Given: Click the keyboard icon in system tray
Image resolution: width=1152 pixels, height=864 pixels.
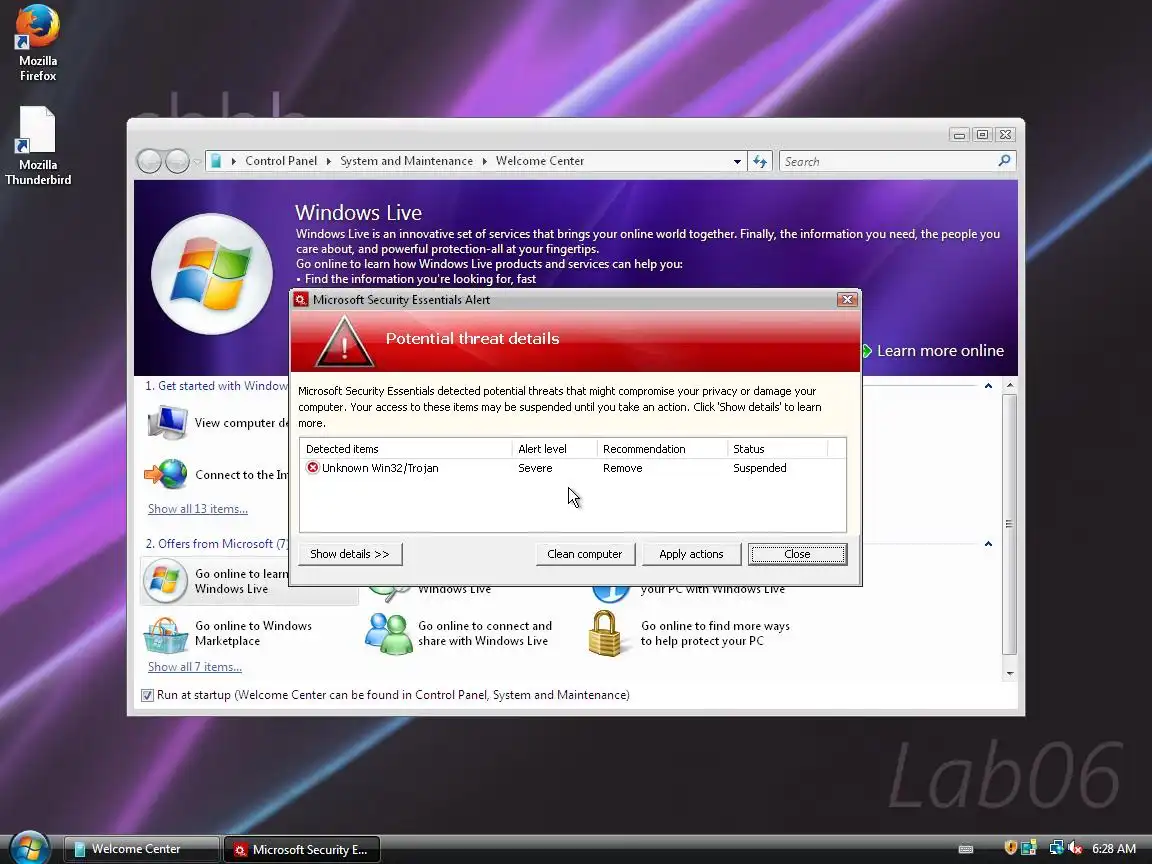Looking at the screenshot, I should (x=965, y=849).
